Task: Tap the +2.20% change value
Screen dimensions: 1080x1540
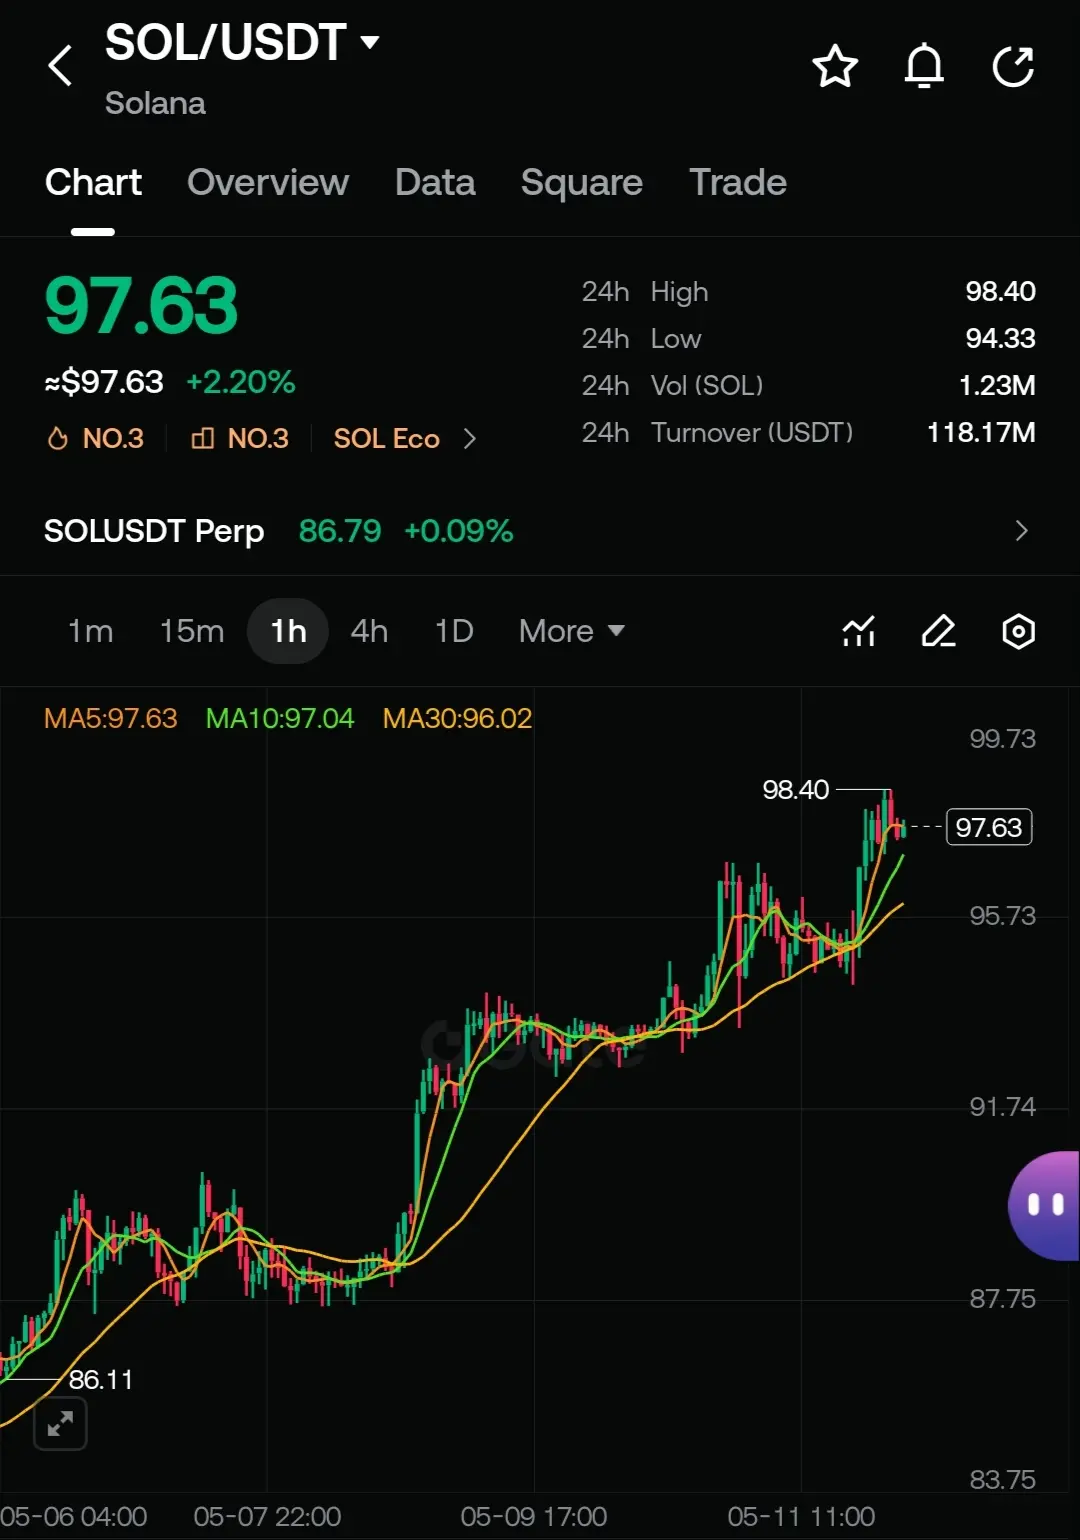Action: pyautogui.click(x=241, y=382)
